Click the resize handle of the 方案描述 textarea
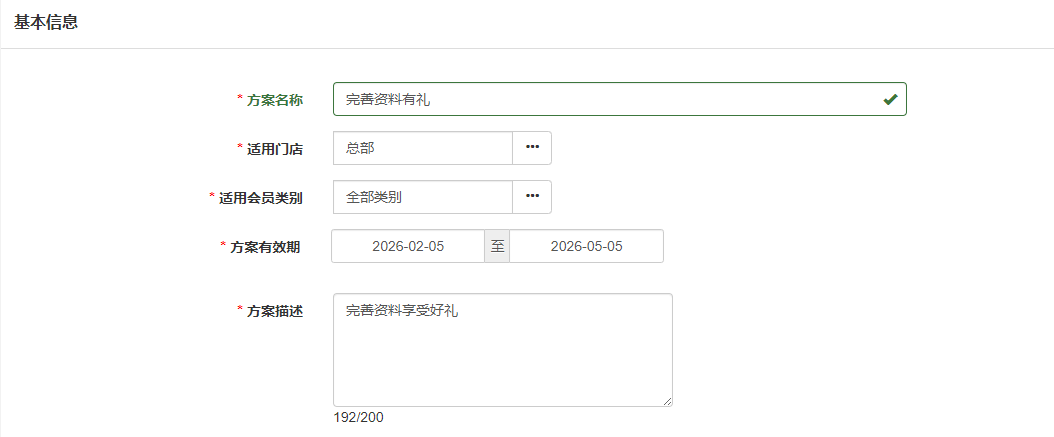 click(x=666, y=400)
